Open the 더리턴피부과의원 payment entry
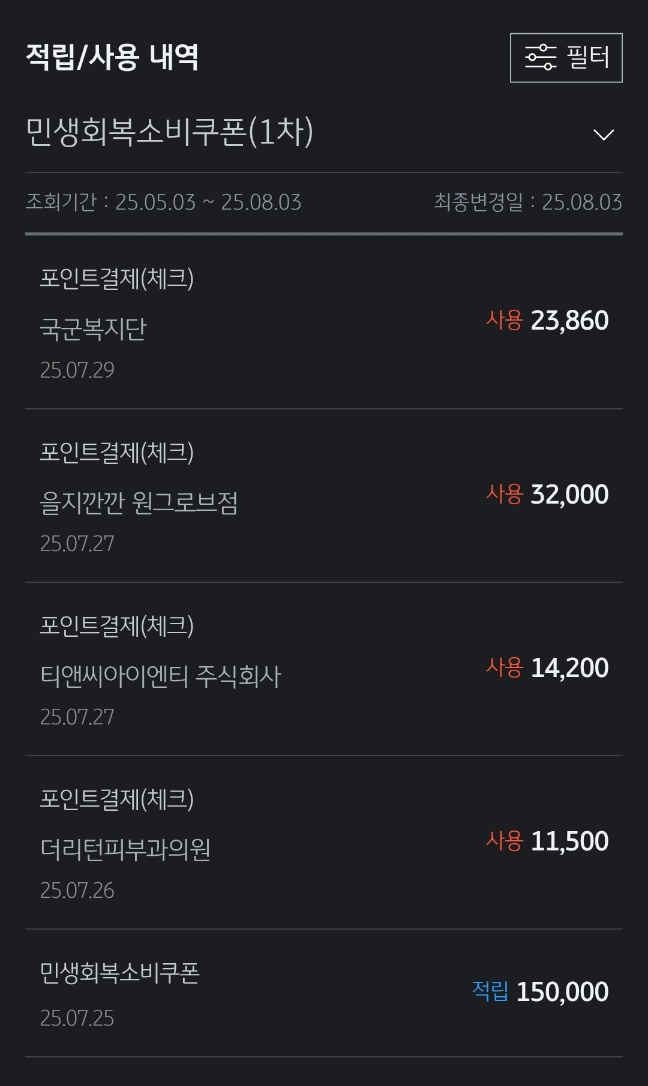Image resolution: width=648 pixels, height=1086 pixels. point(125,849)
